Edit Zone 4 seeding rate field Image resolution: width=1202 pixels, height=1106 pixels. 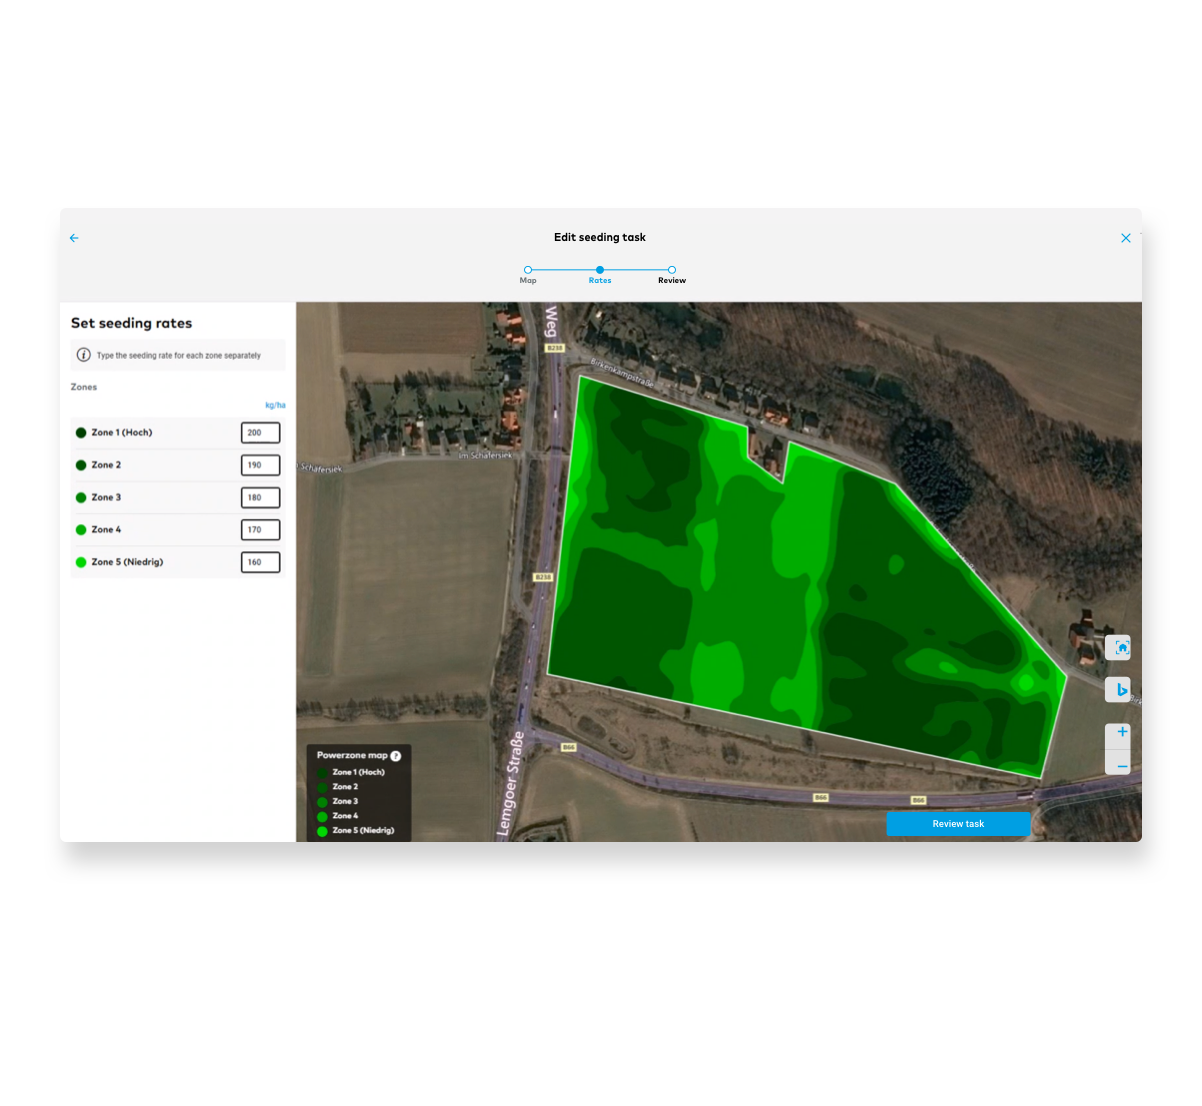[x=260, y=530]
